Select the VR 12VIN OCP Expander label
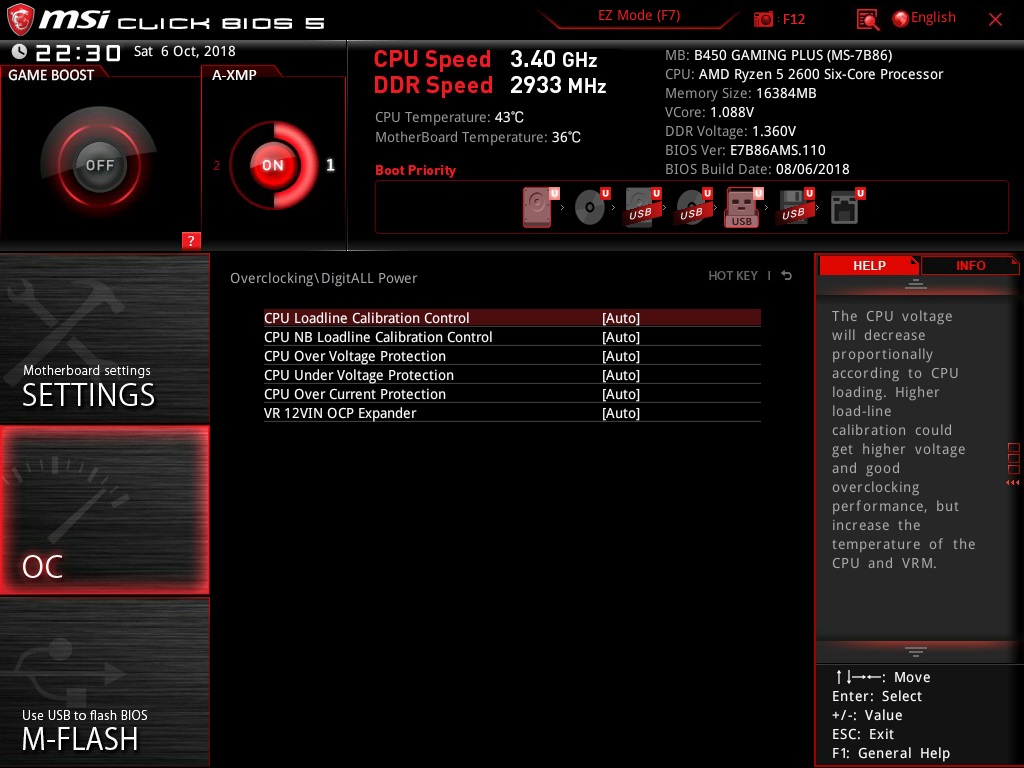 pos(340,413)
